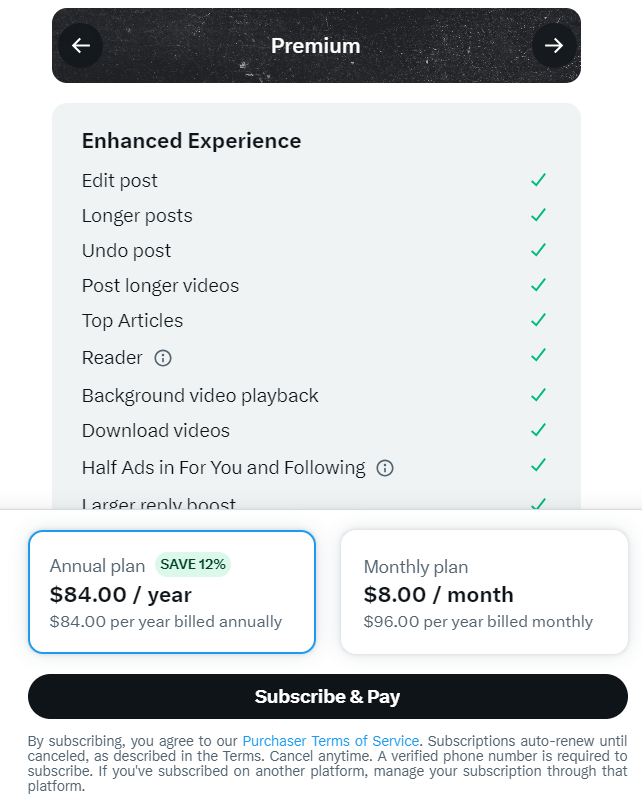642x805 pixels.
Task: Click the left arrow to previous tier
Action: coord(81,46)
